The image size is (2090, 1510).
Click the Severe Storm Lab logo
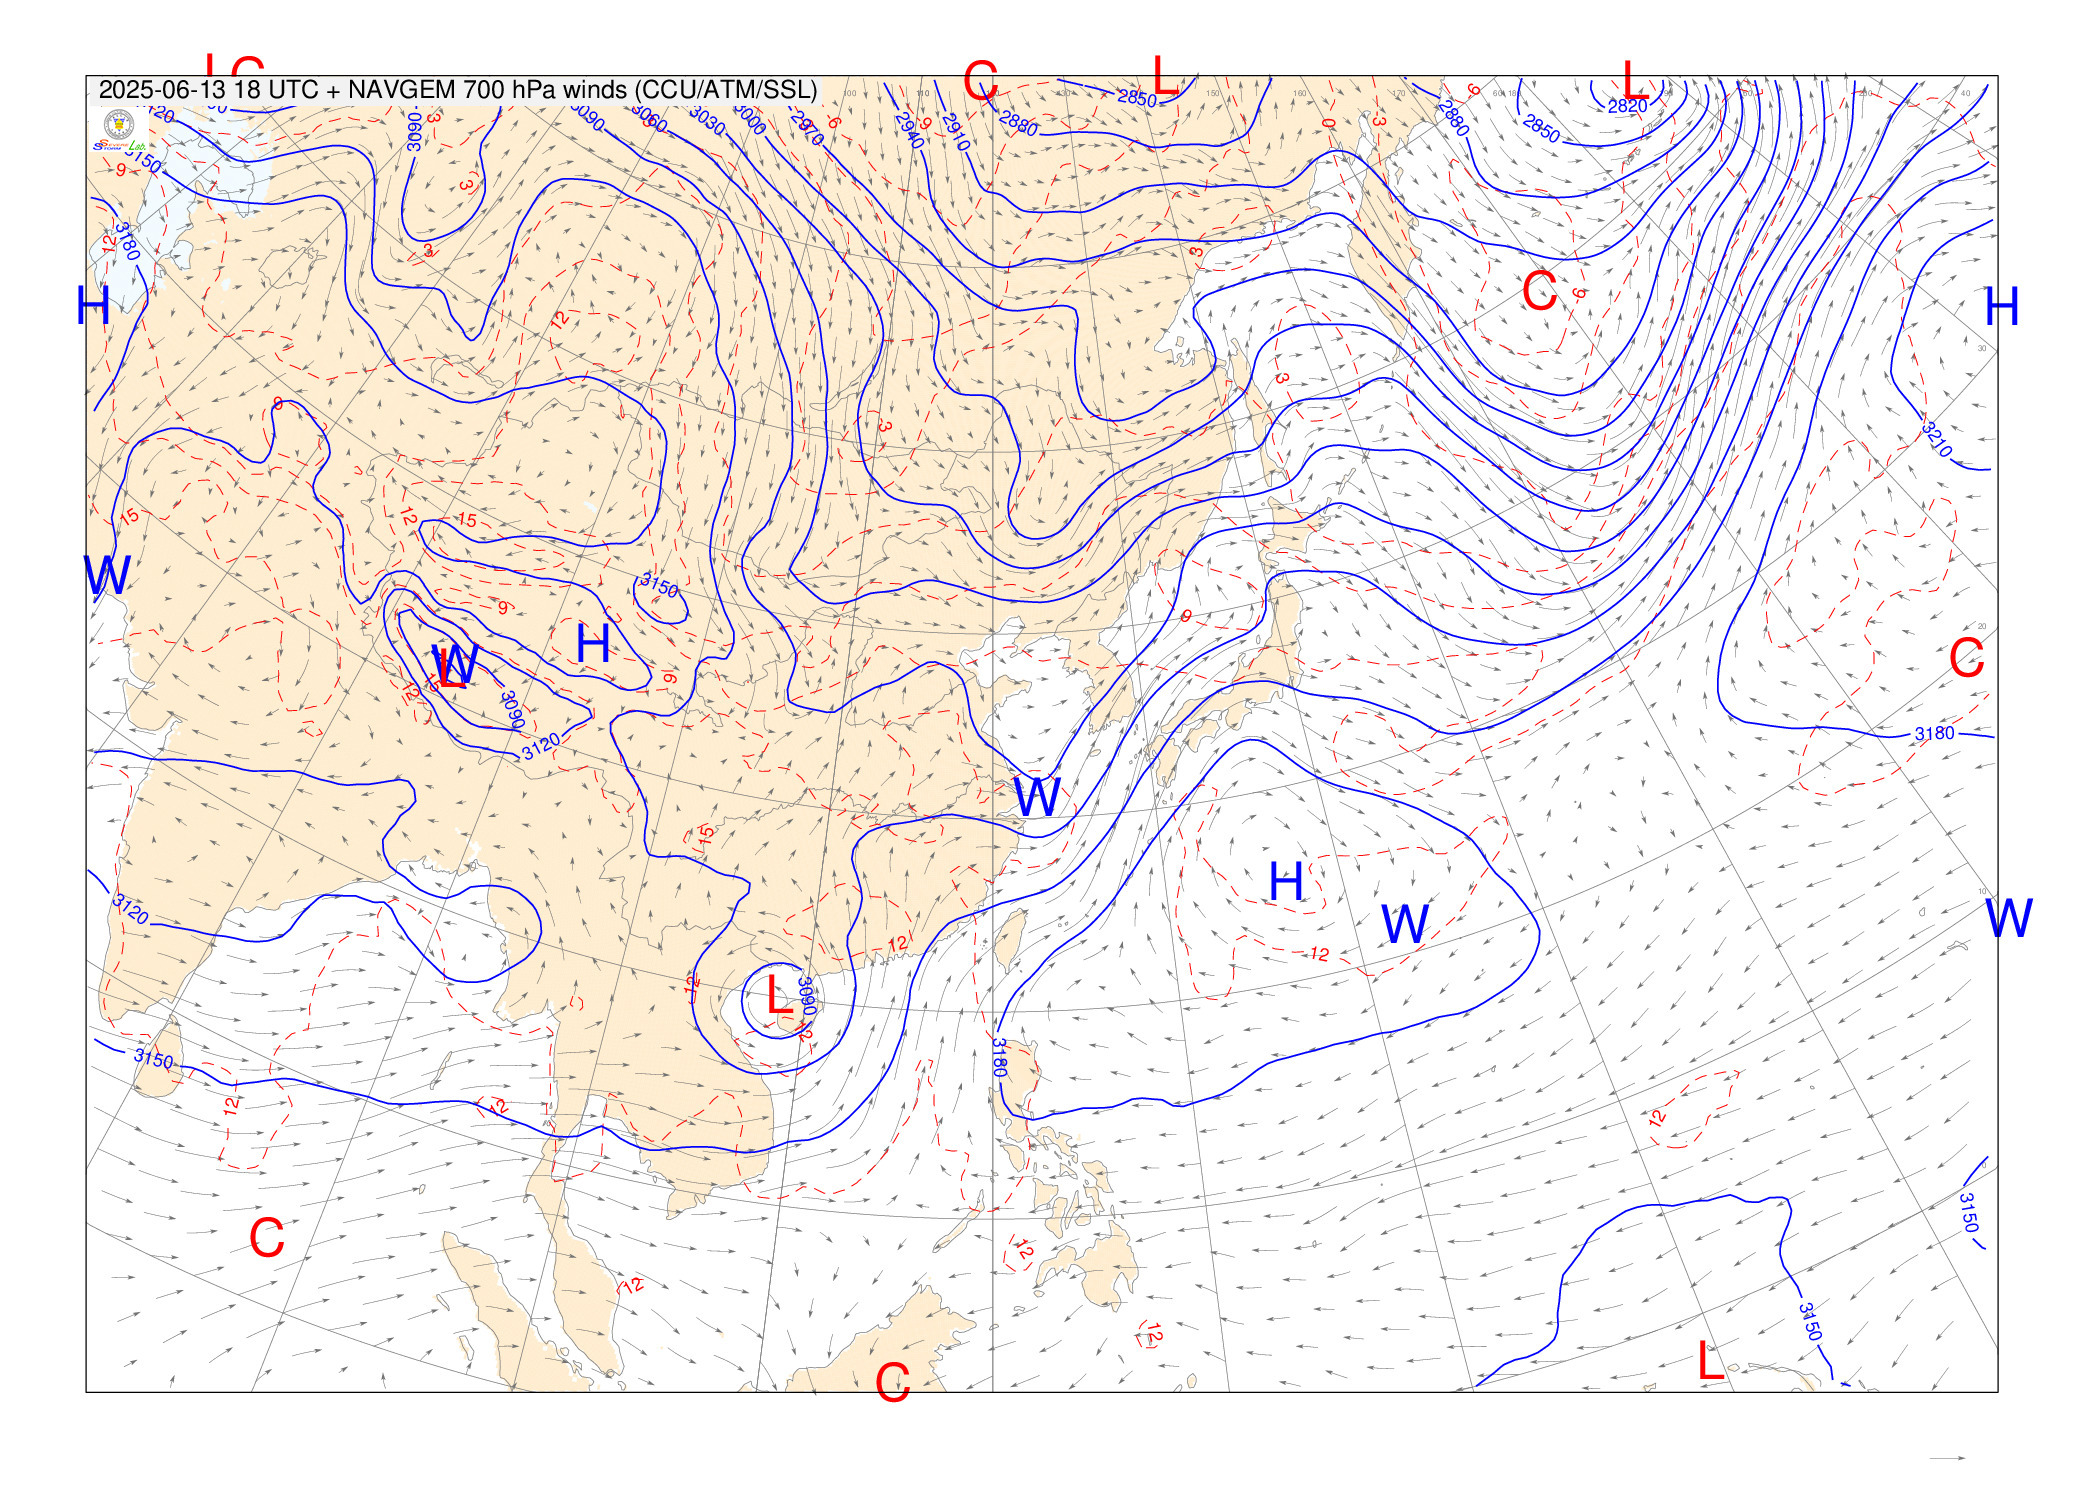pyautogui.click(x=120, y=146)
